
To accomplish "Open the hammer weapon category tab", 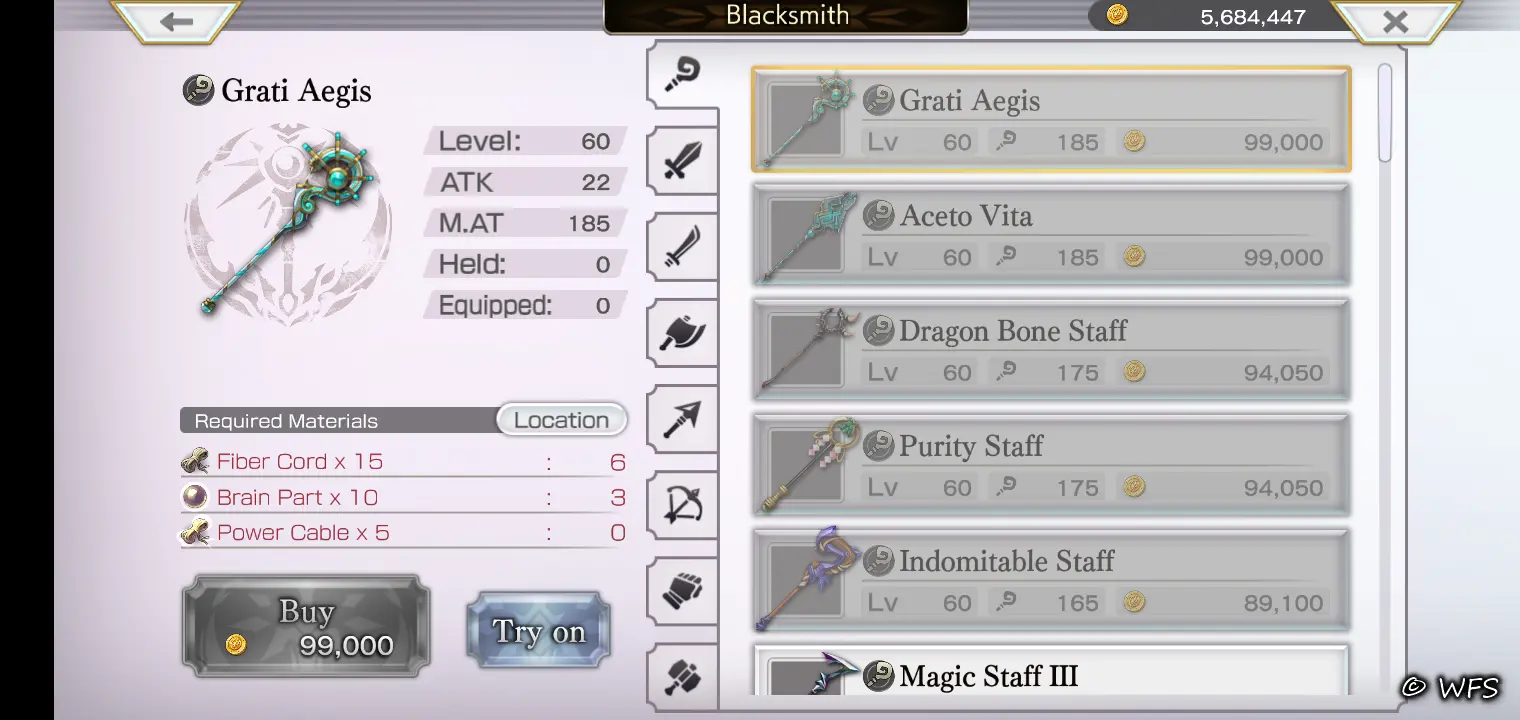I will [x=682, y=677].
